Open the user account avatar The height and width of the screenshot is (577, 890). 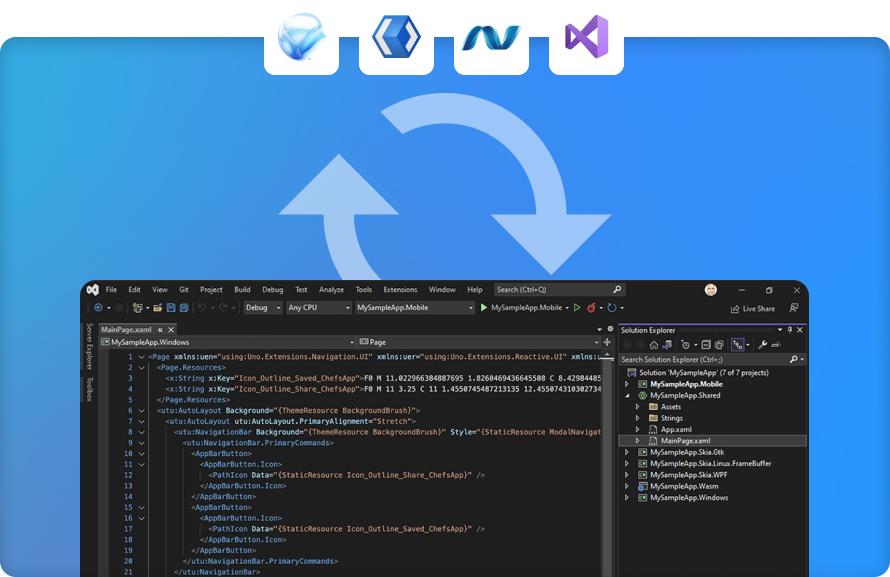pyautogui.click(x=711, y=290)
